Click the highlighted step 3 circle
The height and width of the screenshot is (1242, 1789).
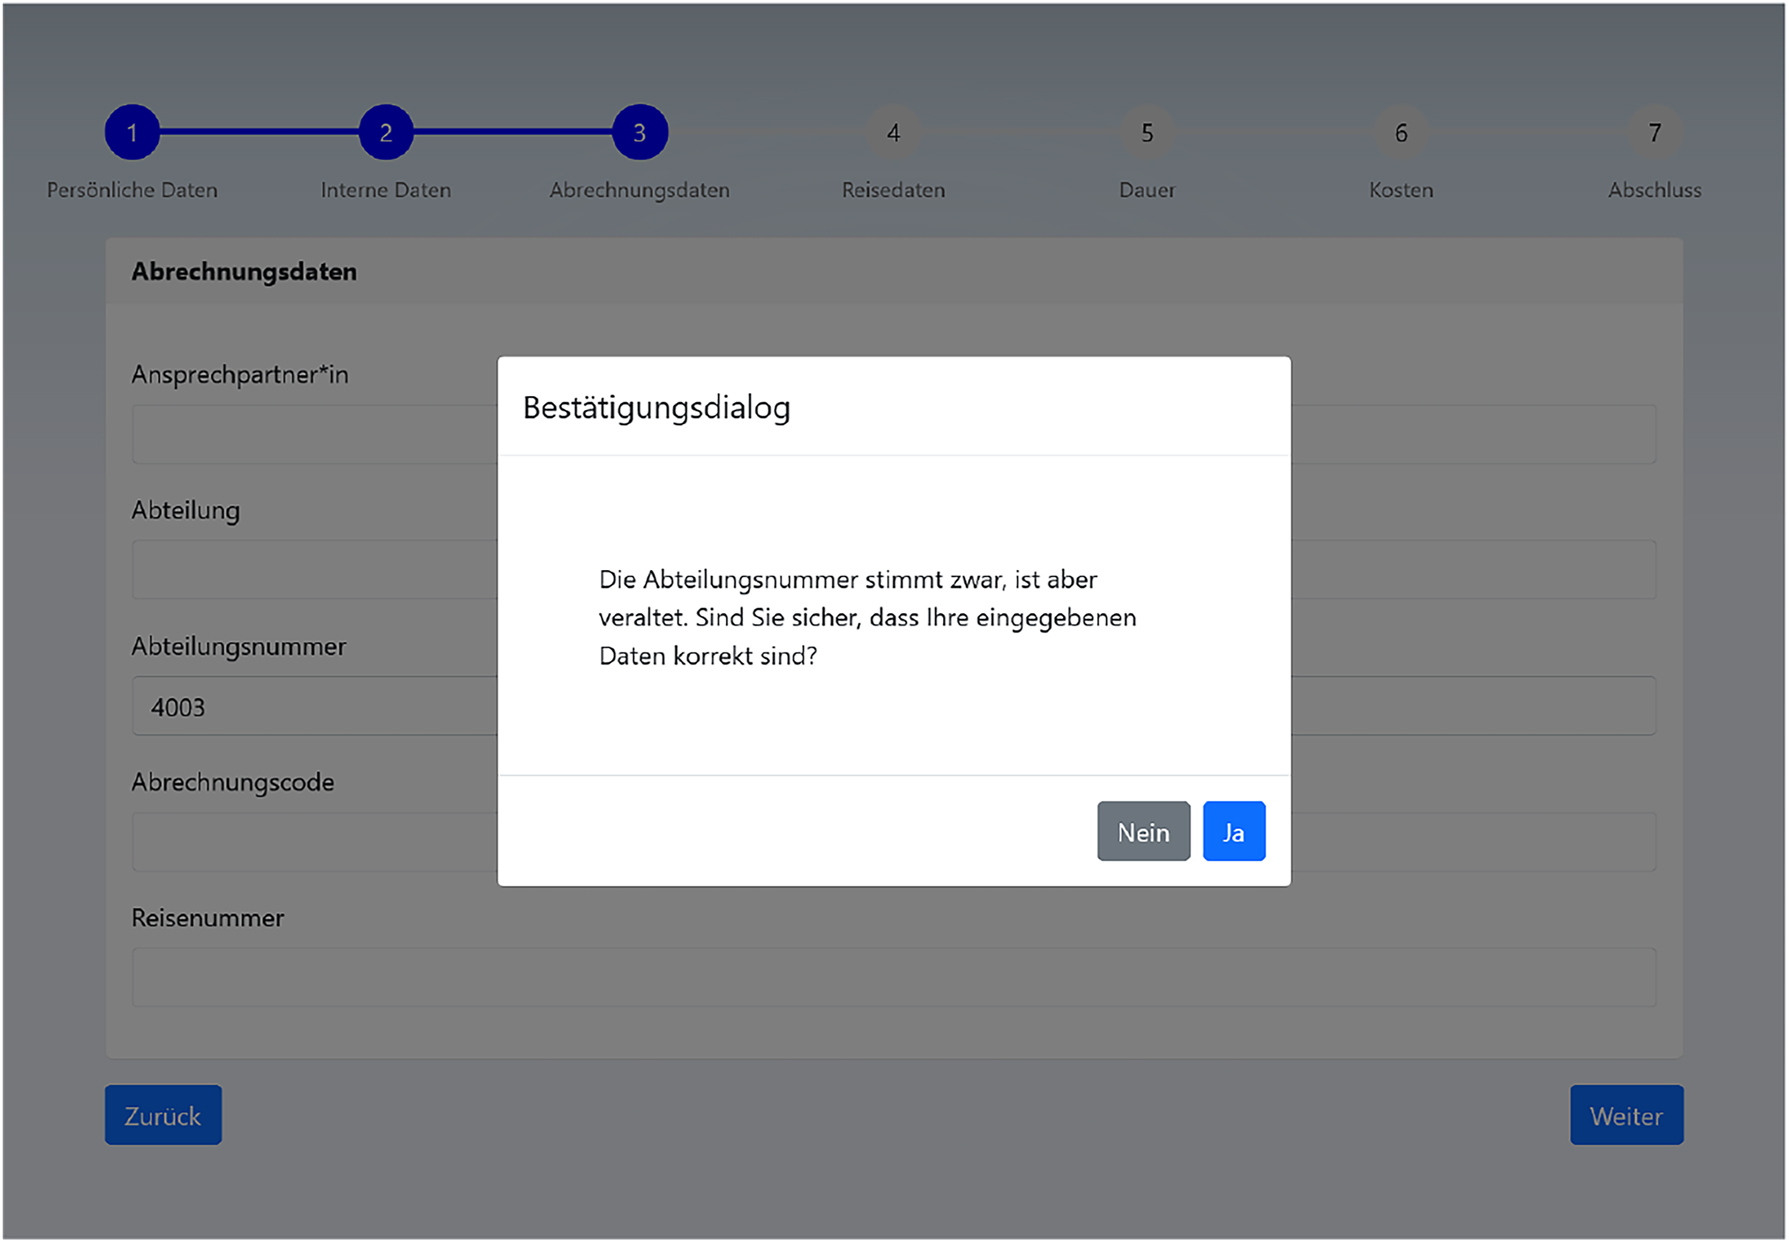pos(639,130)
